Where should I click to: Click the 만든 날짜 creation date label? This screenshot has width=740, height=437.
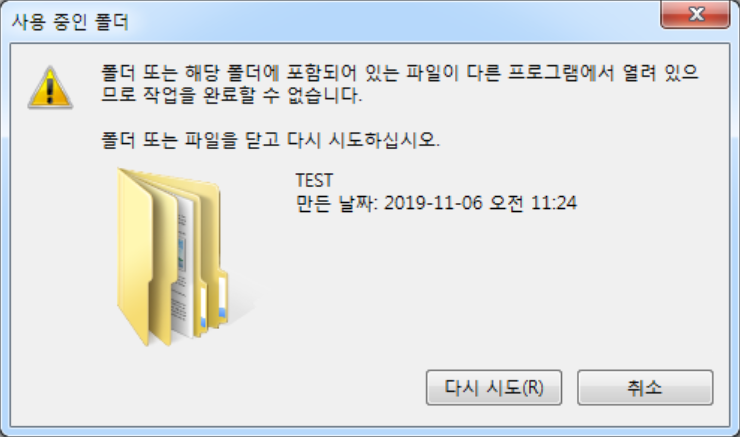pos(336,203)
